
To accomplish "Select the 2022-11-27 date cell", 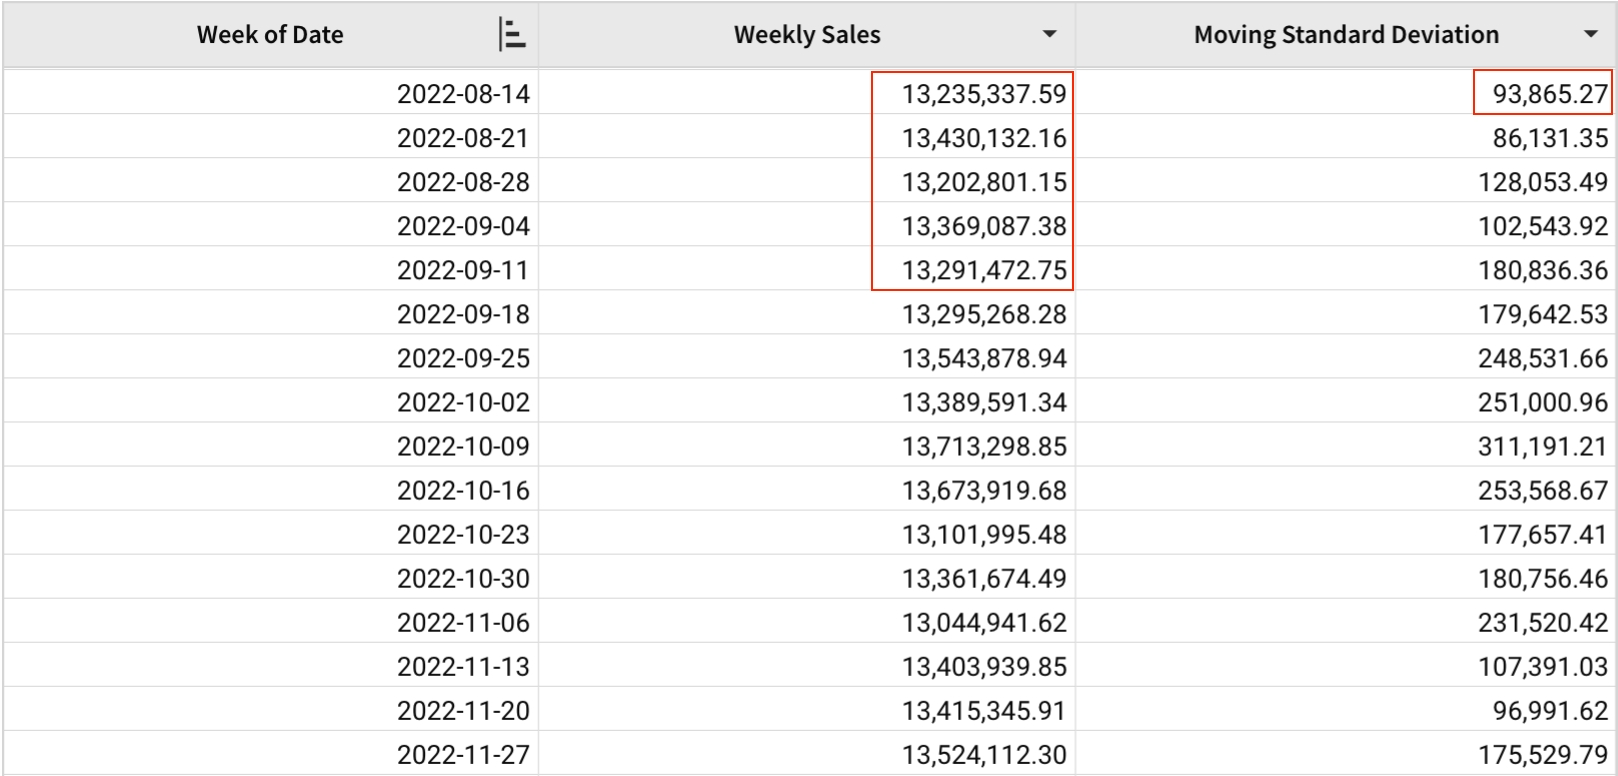I will pos(463,754).
